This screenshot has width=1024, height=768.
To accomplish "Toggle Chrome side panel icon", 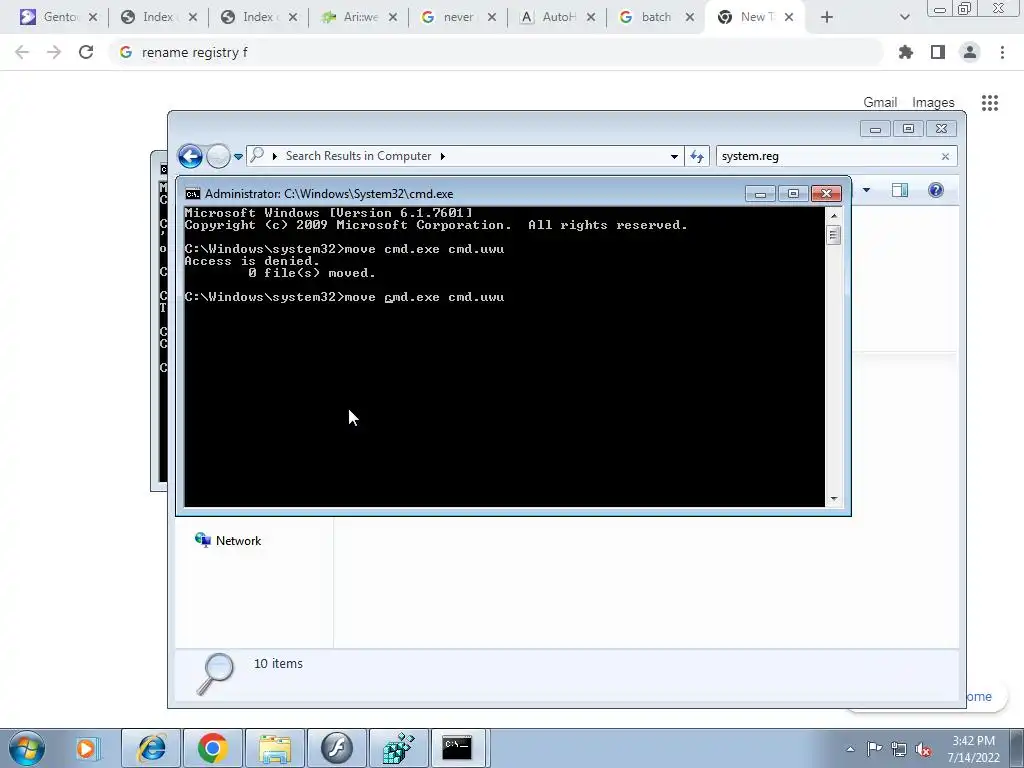I will 938,52.
